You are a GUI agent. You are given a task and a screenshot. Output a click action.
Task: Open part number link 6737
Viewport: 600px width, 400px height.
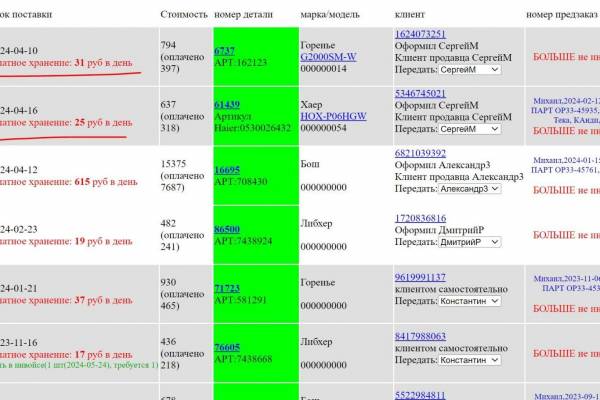point(224,51)
